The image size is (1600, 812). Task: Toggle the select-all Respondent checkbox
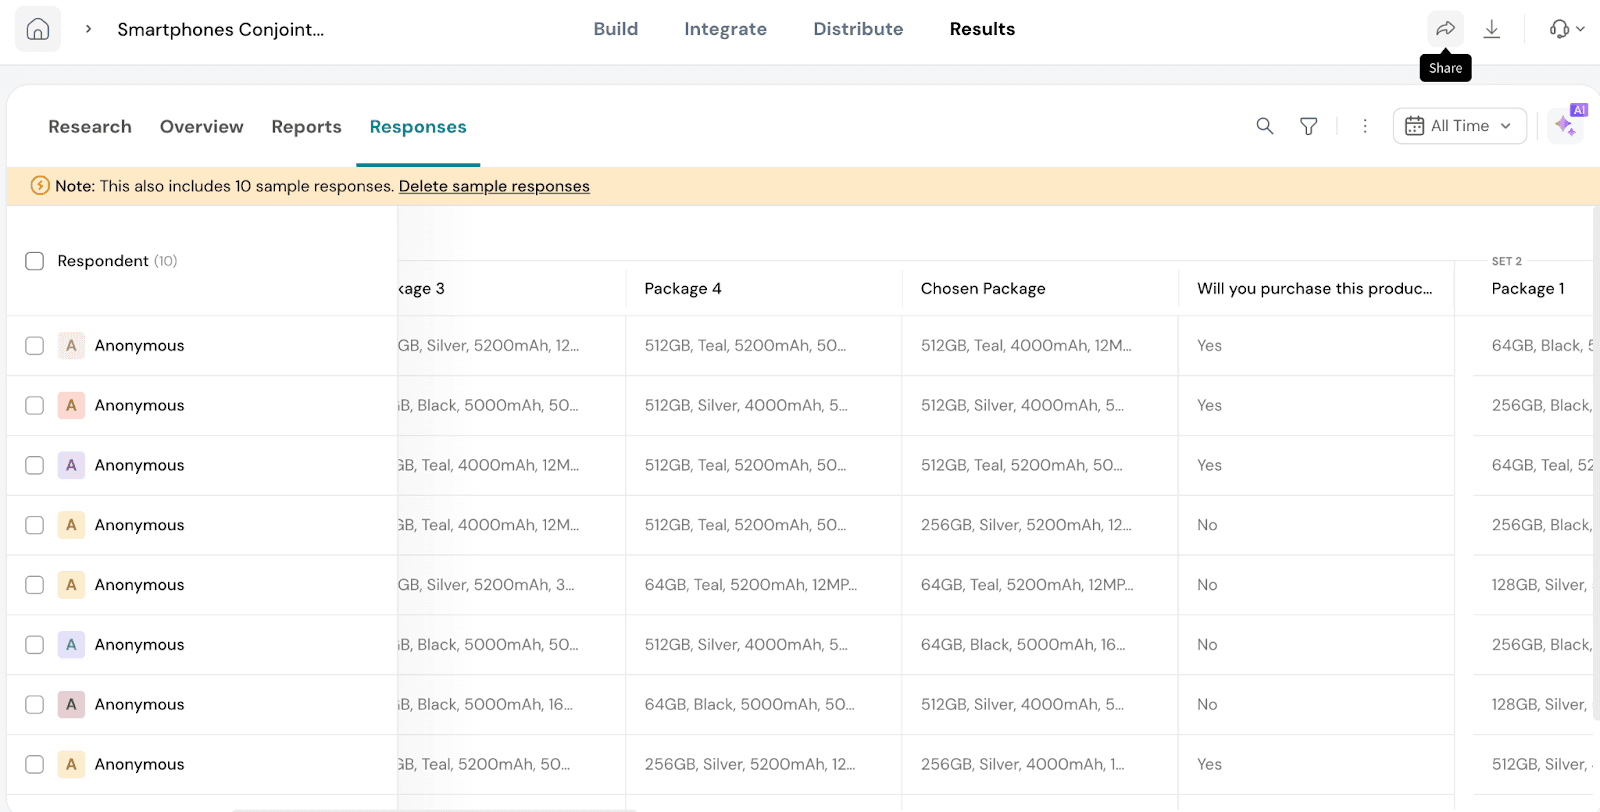coord(35,261)
